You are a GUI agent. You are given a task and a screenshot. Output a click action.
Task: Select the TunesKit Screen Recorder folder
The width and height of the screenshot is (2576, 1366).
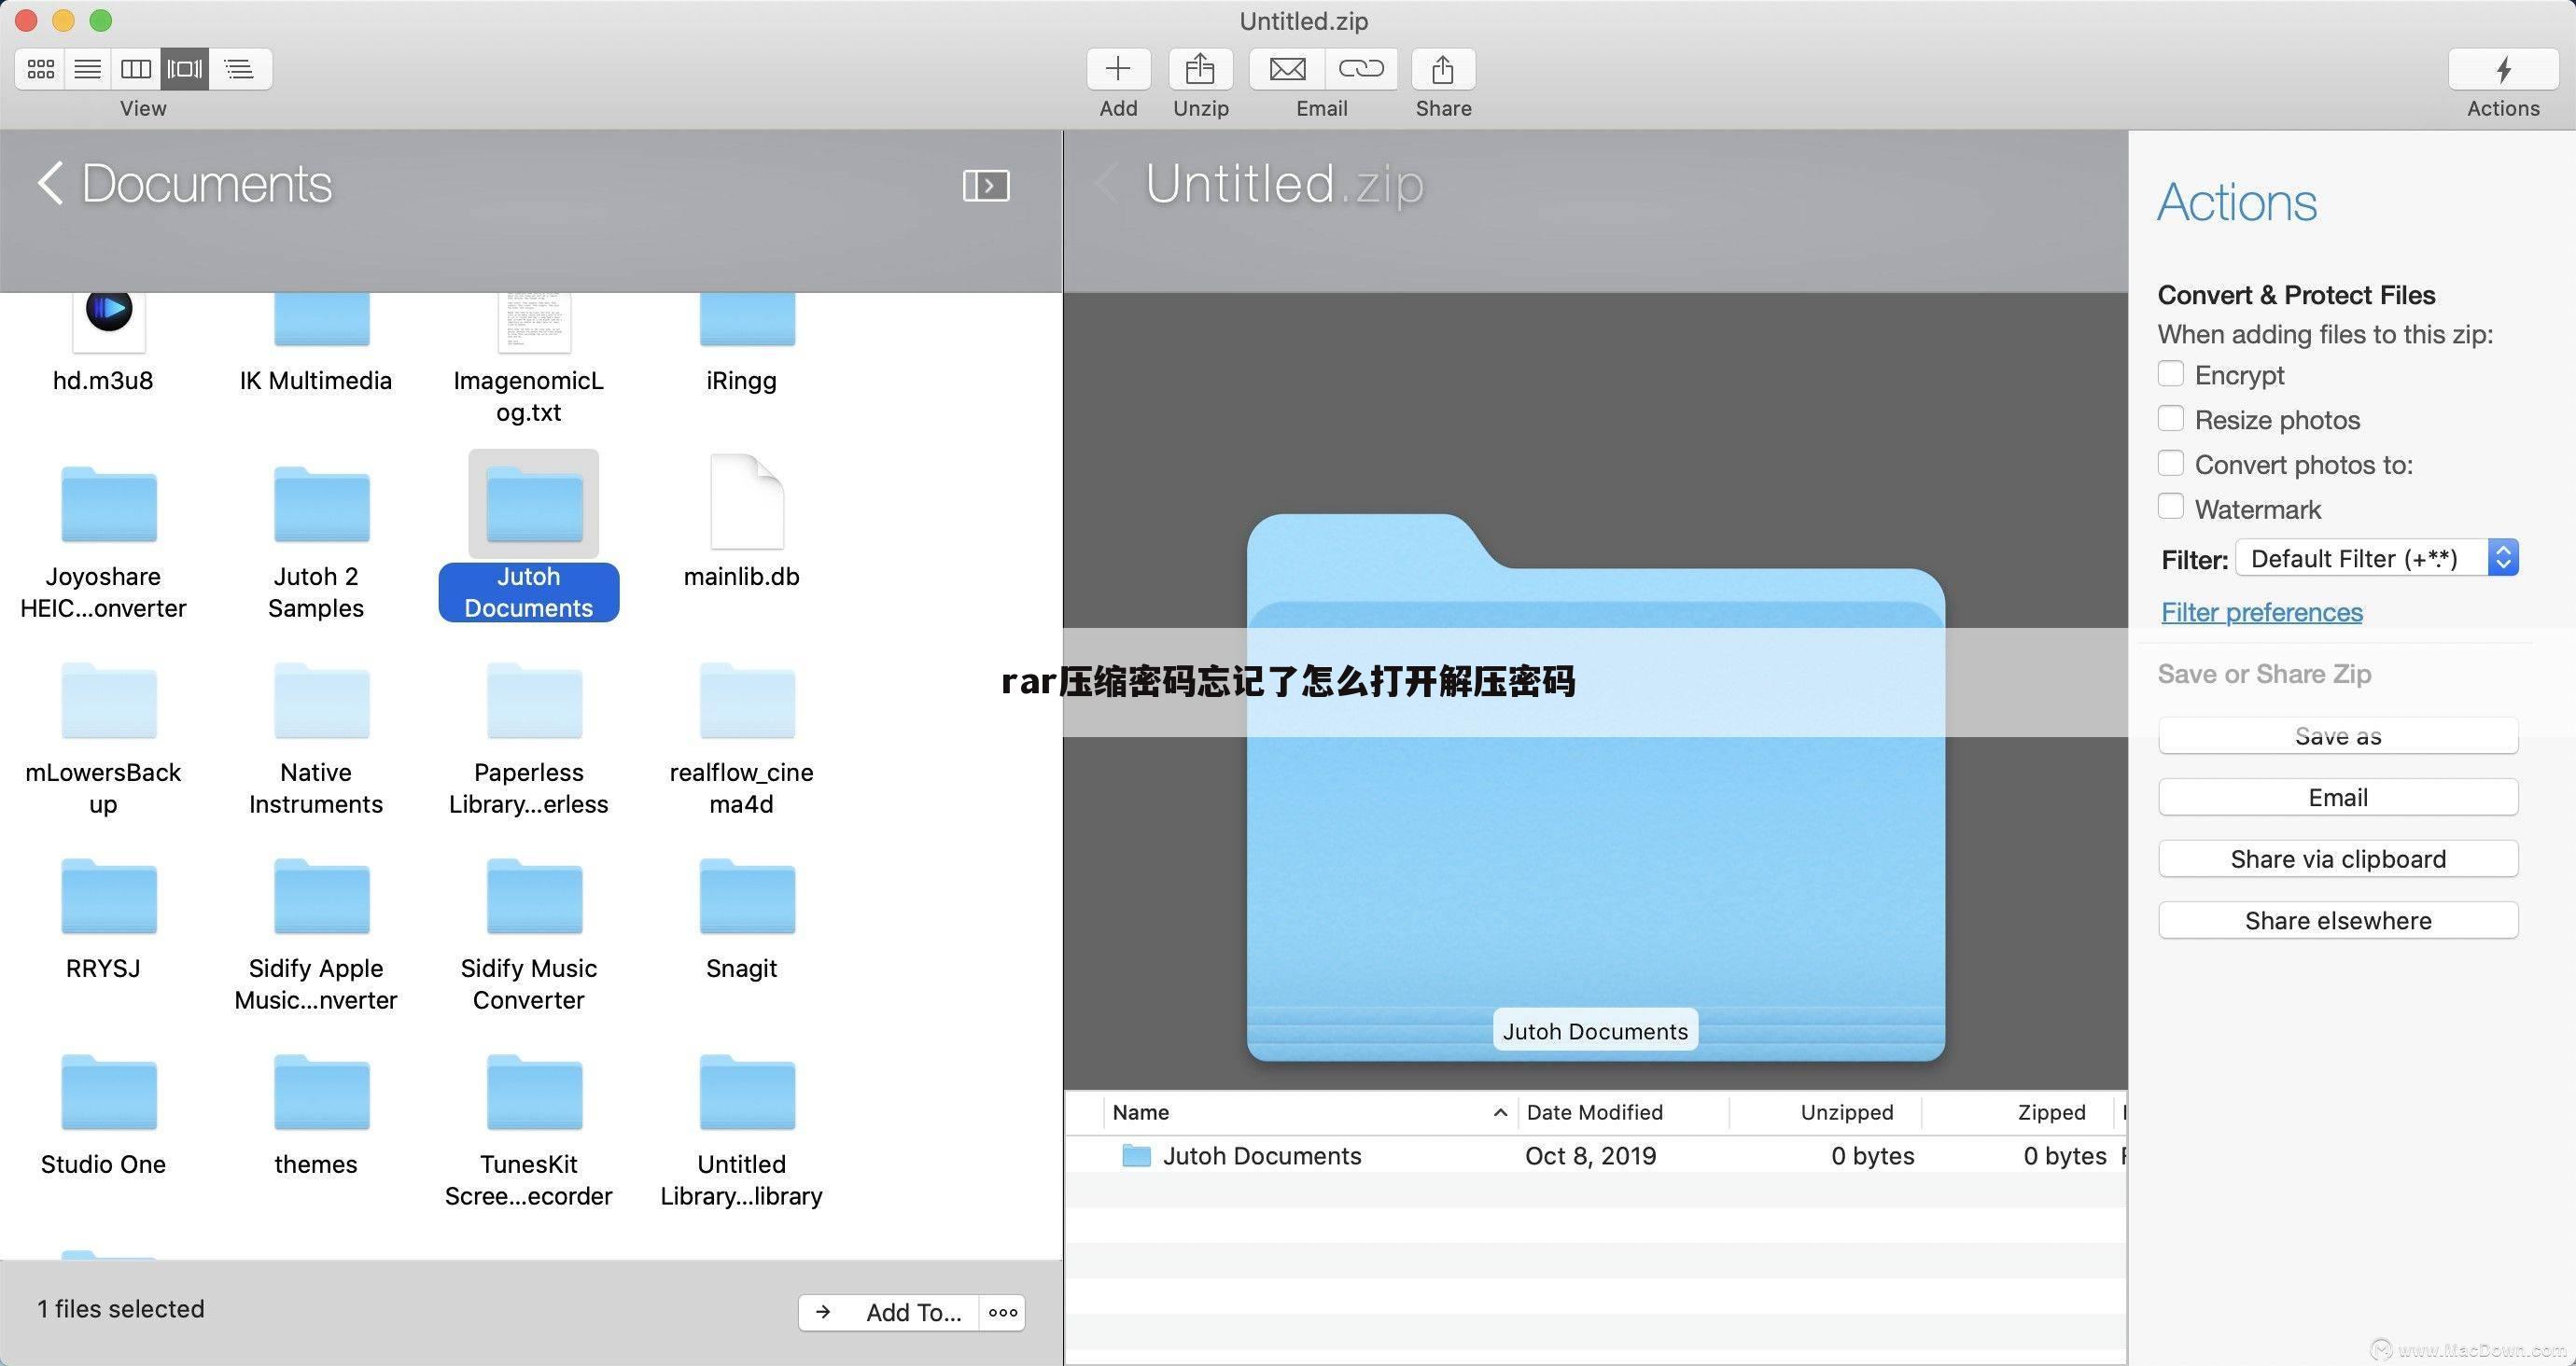tap(529, 1130)
